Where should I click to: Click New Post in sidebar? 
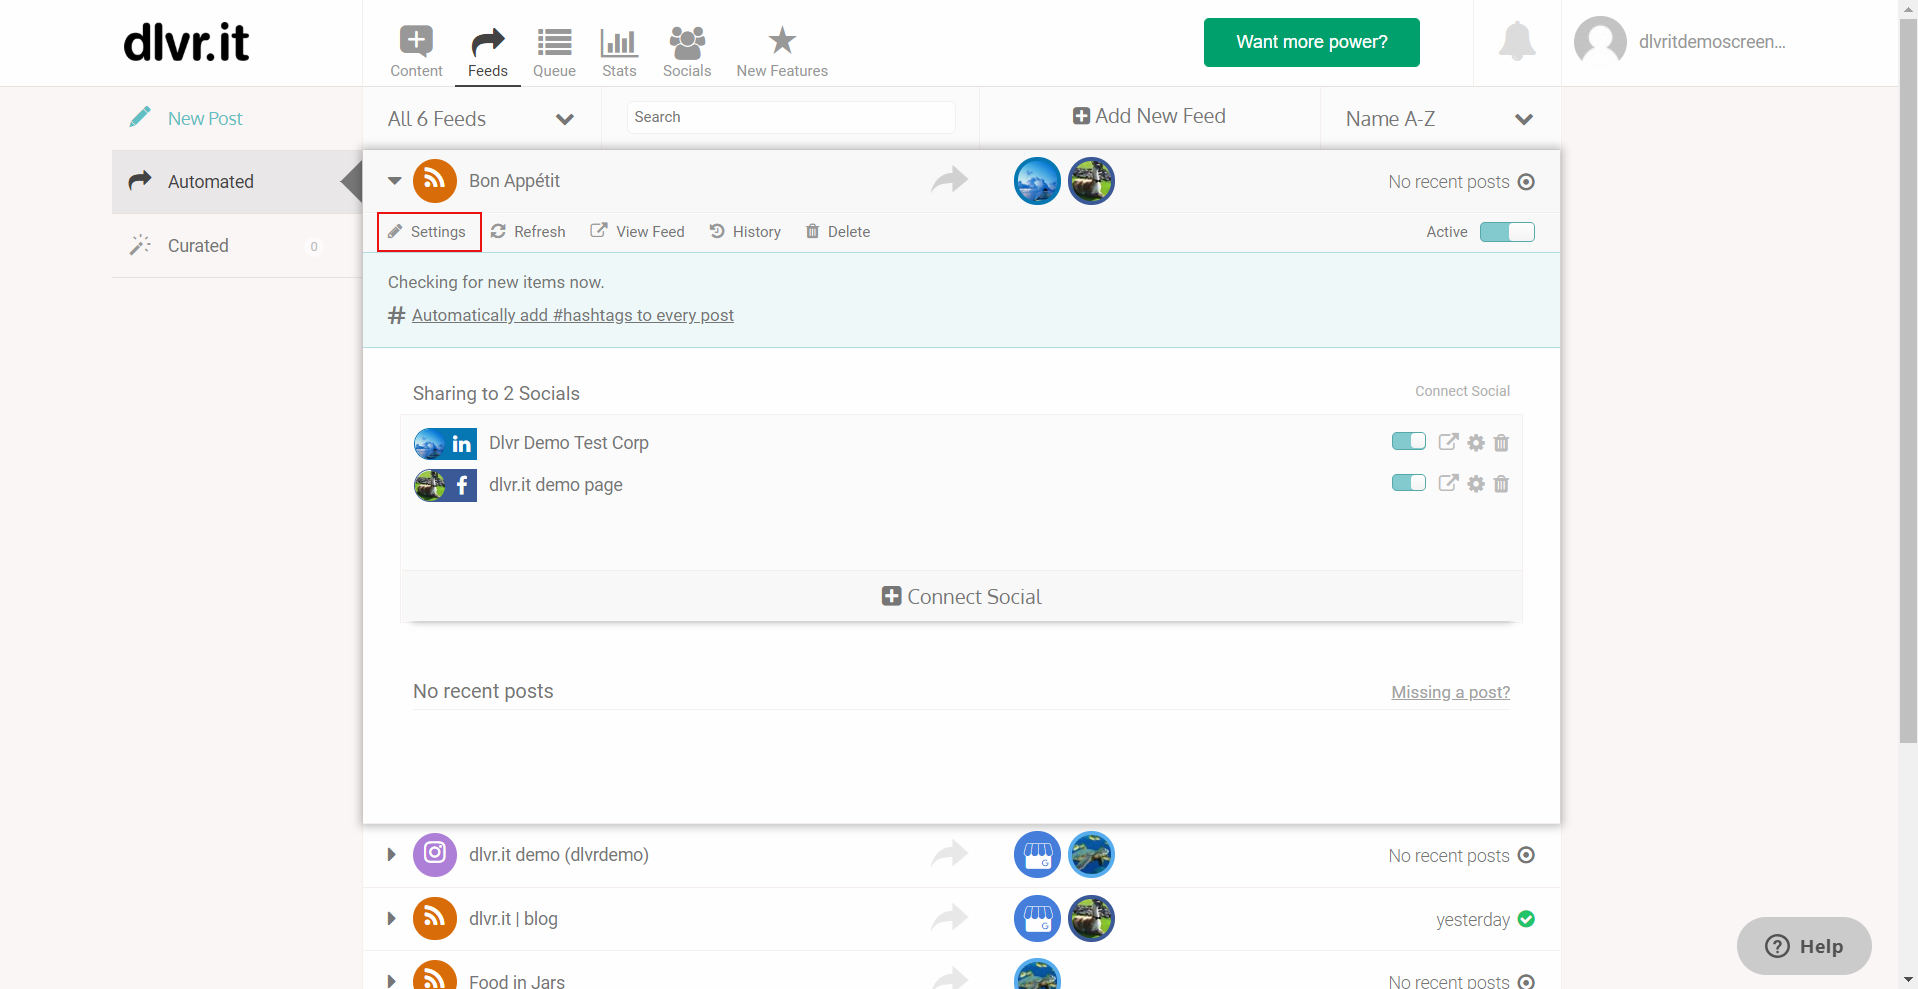click(204, 118)
